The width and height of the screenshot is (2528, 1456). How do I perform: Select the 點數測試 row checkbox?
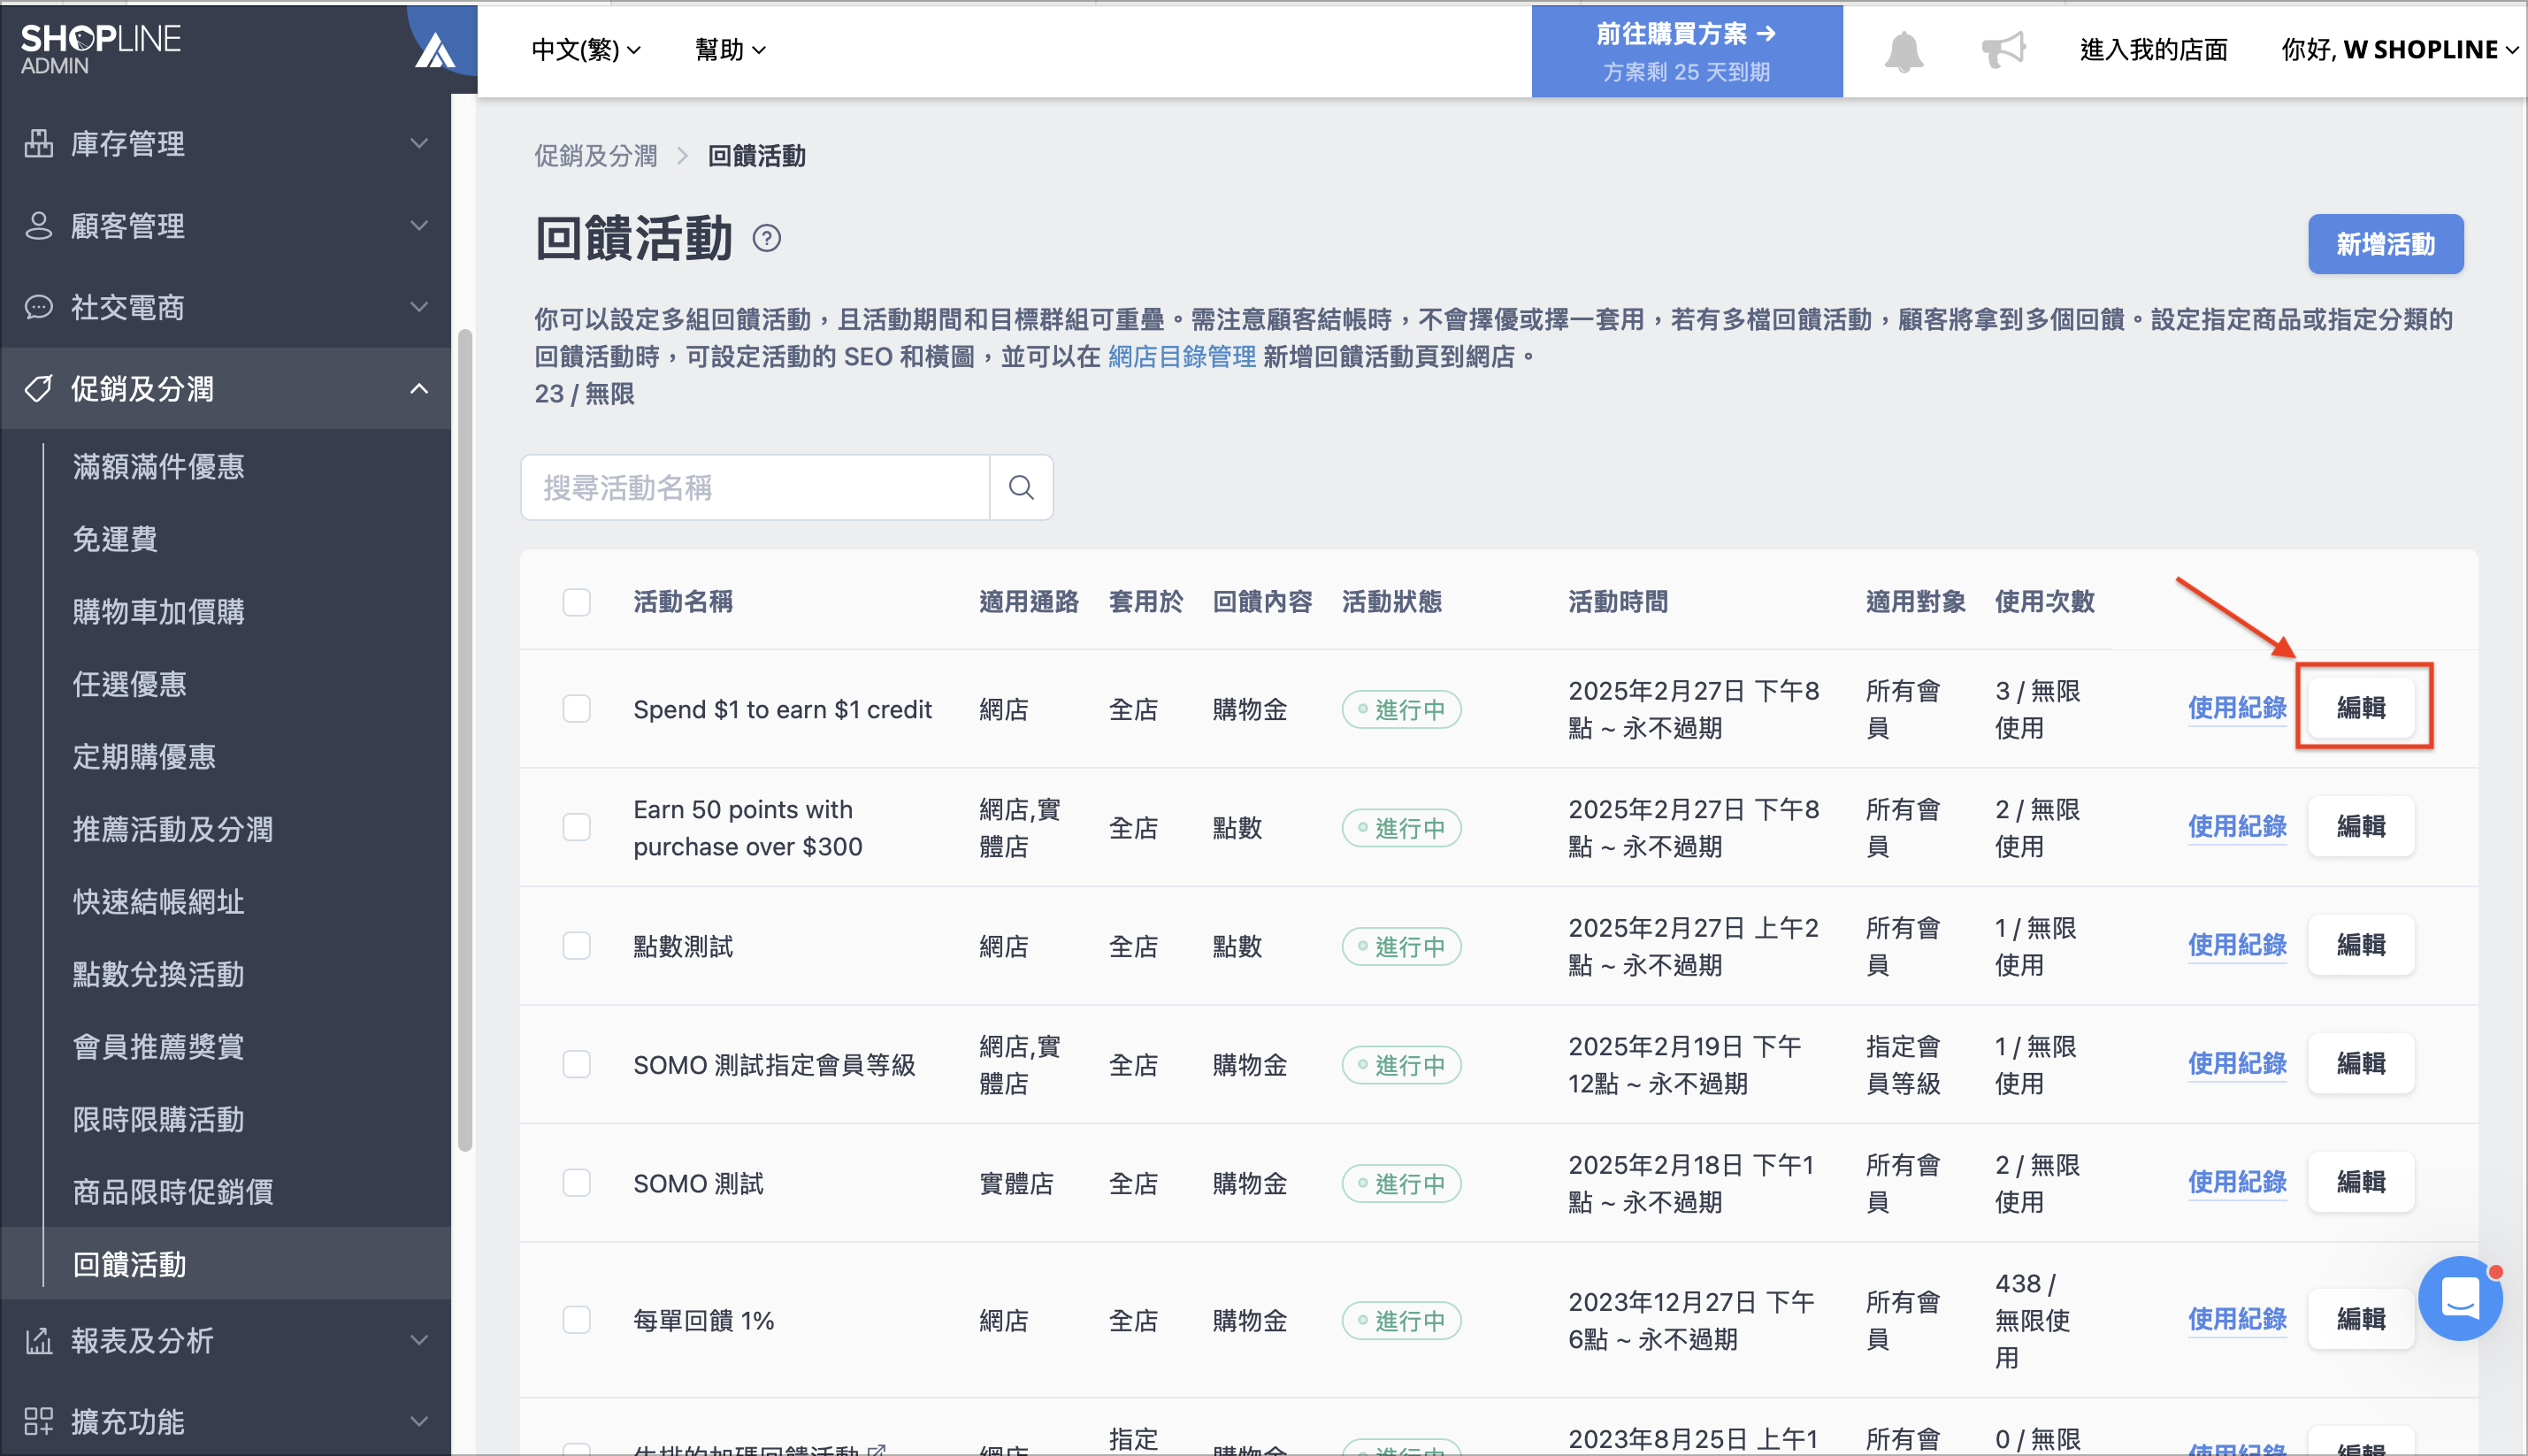point(577,946)
